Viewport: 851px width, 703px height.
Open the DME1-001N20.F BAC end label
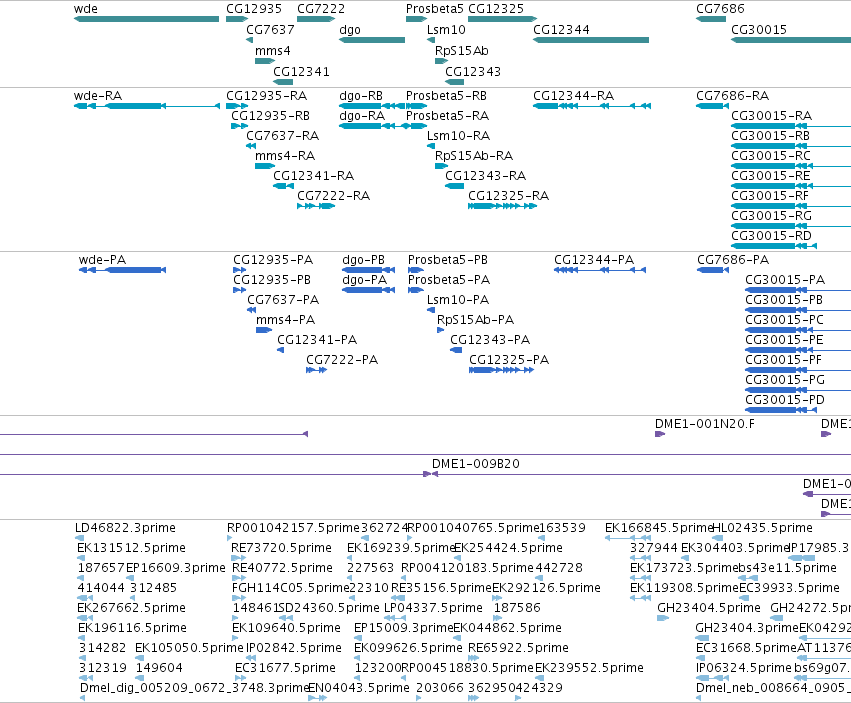point(704,425)
